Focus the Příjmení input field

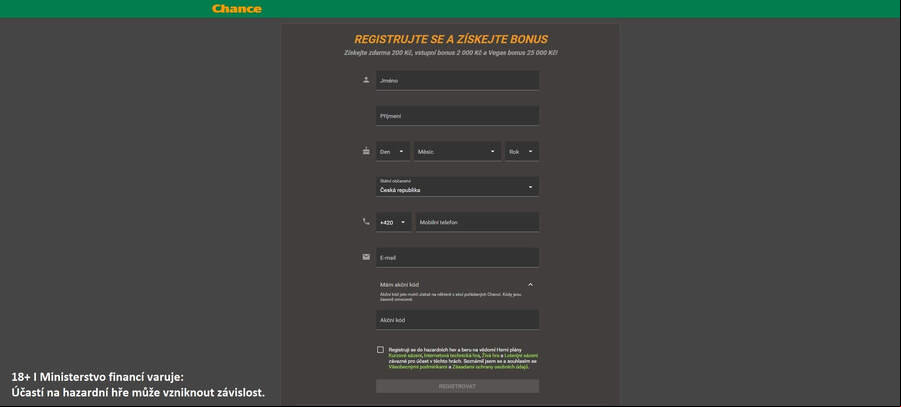point(457,116)
